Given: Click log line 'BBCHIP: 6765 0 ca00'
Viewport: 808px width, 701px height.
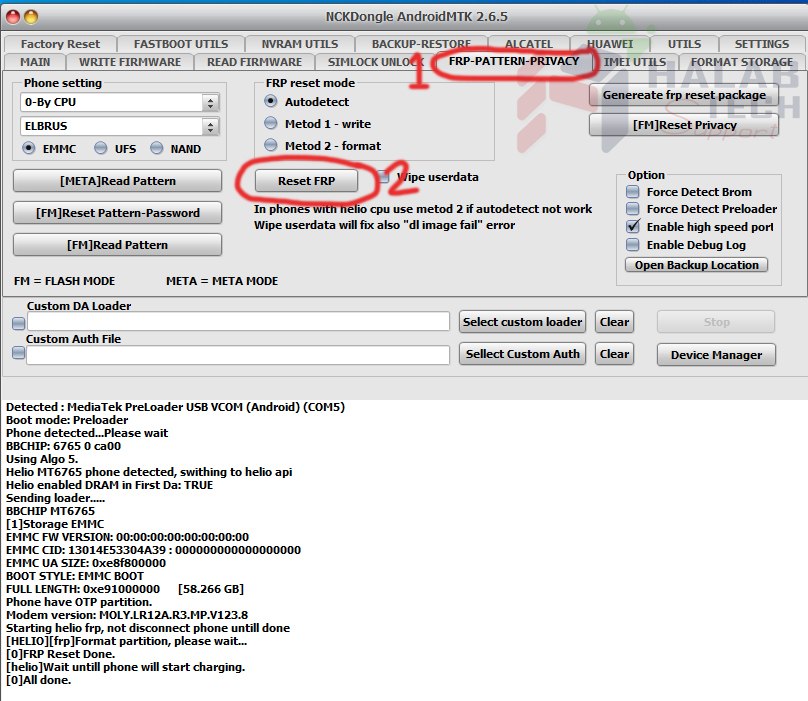Looking at the screenshot, I should click(x=63, y=446).
